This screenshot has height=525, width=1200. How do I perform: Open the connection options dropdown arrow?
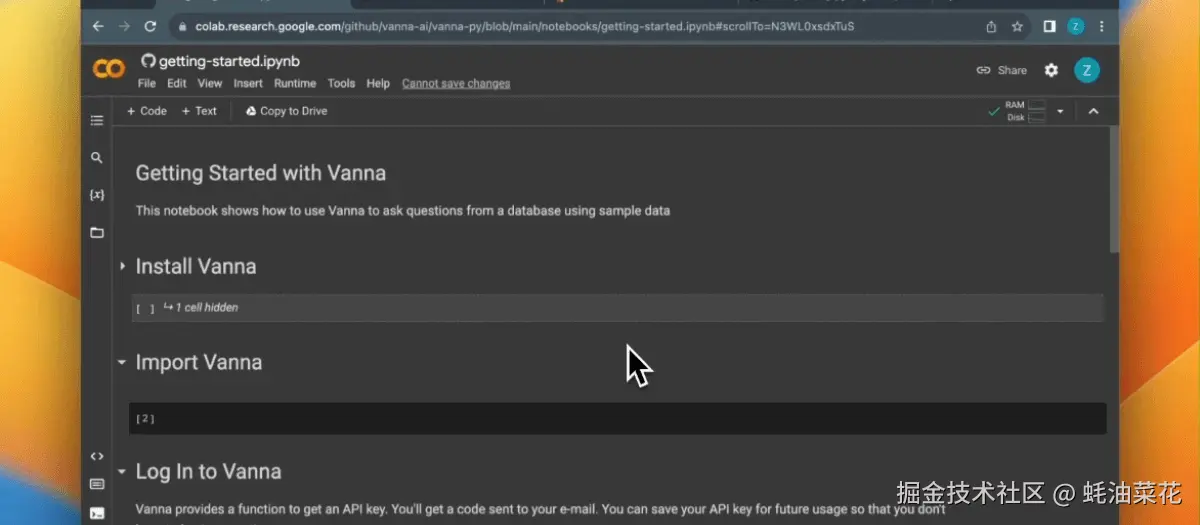[1060, 111]
